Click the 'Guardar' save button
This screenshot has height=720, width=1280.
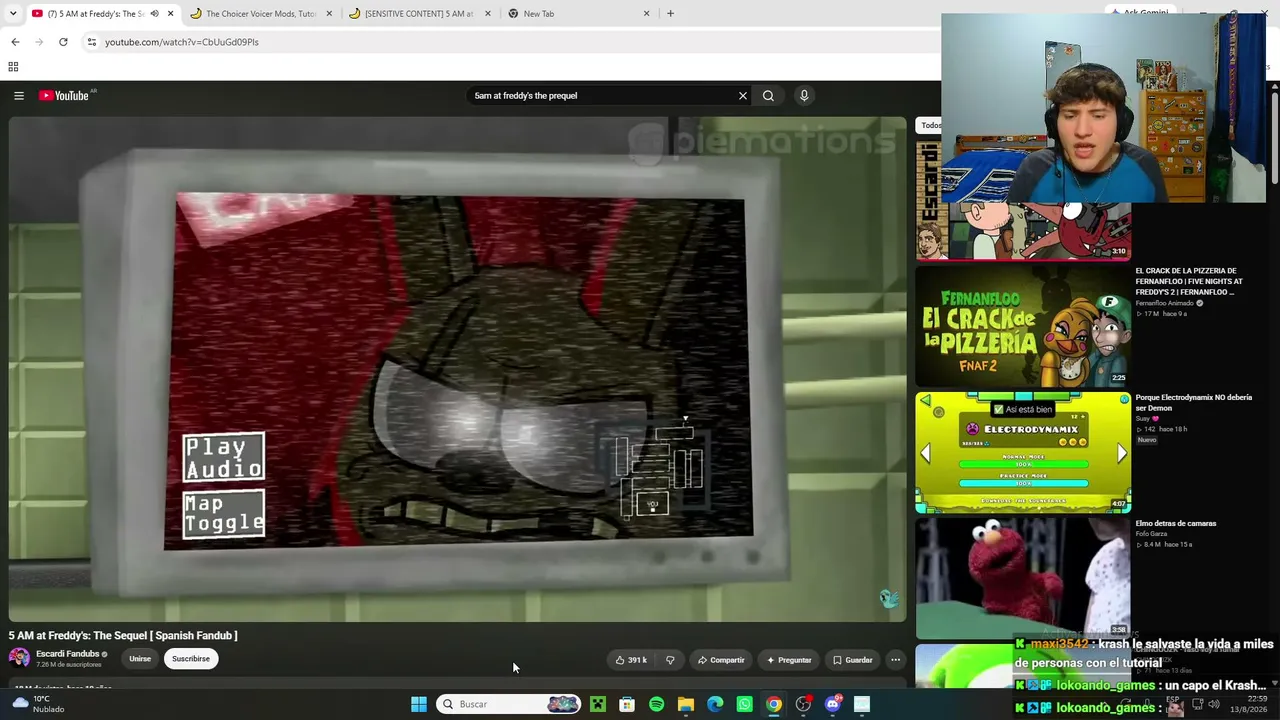click(853, 660)
